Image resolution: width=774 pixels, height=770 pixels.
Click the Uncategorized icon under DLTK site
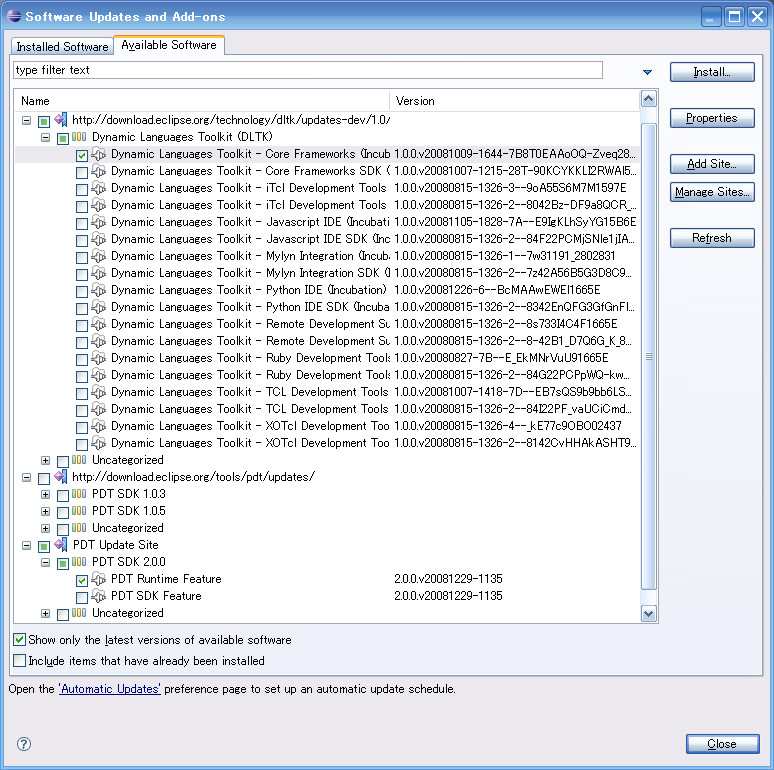(x=79, y=460)
